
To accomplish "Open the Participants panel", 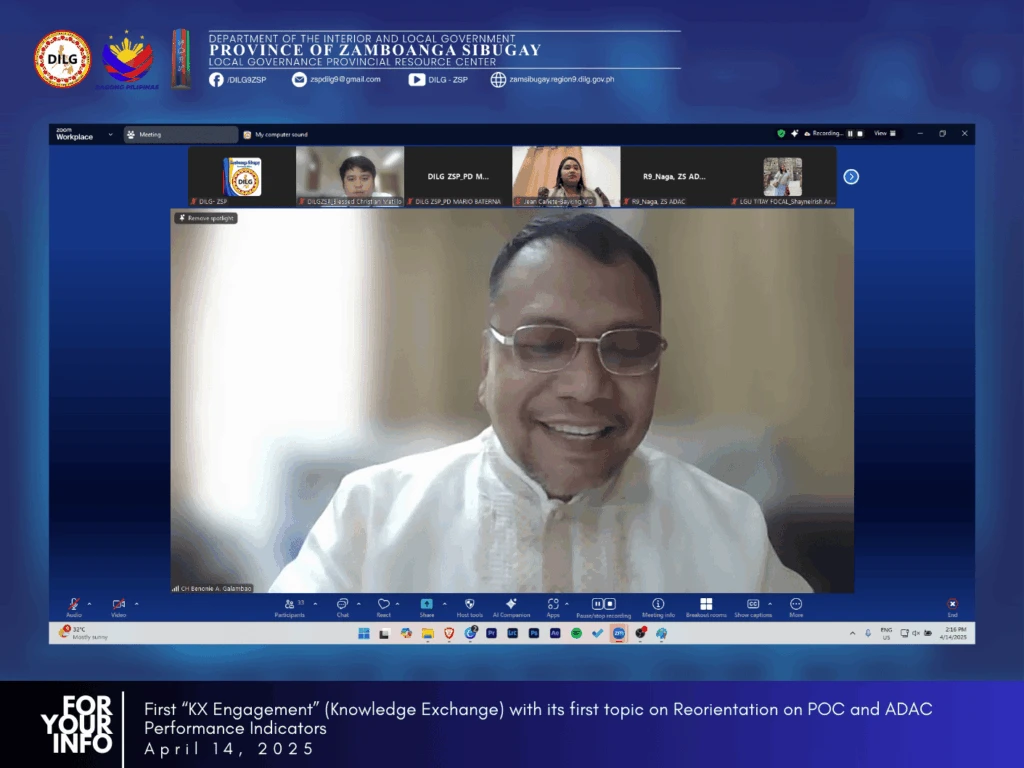I will click(x=290, y=607).
